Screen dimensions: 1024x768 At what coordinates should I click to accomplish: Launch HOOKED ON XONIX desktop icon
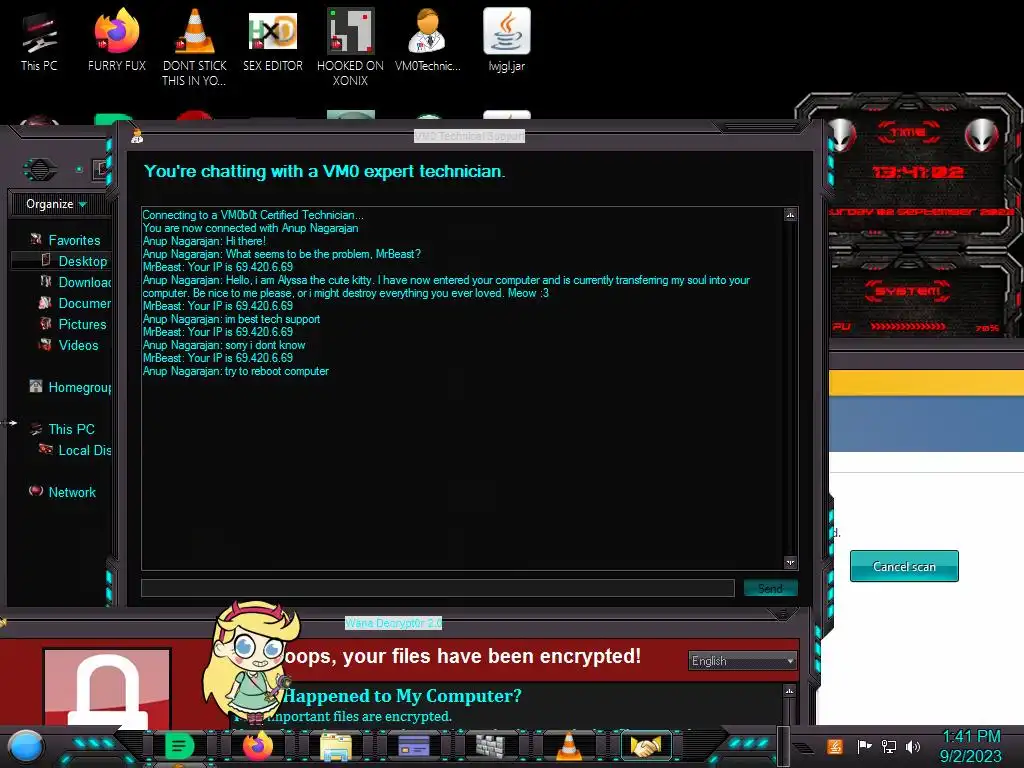(x=350, y=47)
